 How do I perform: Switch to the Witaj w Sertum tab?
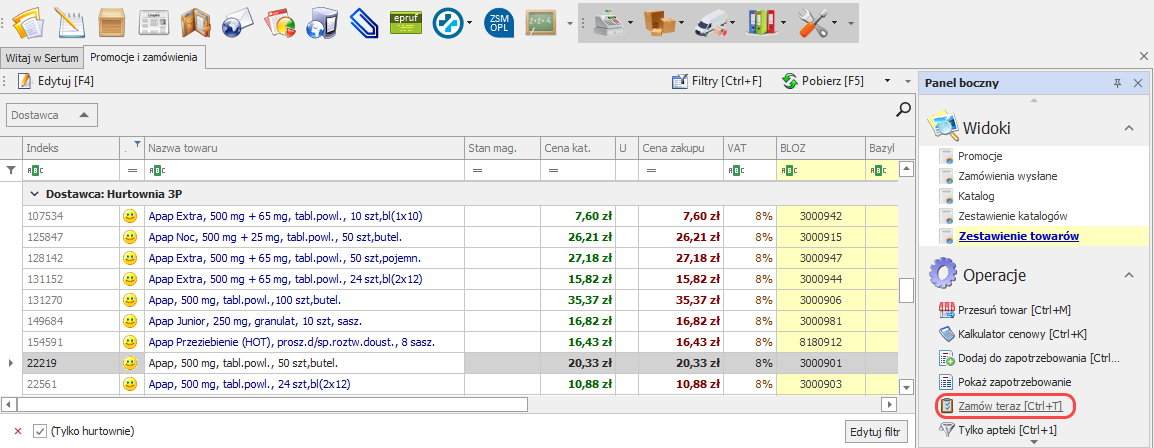(41, 58)
